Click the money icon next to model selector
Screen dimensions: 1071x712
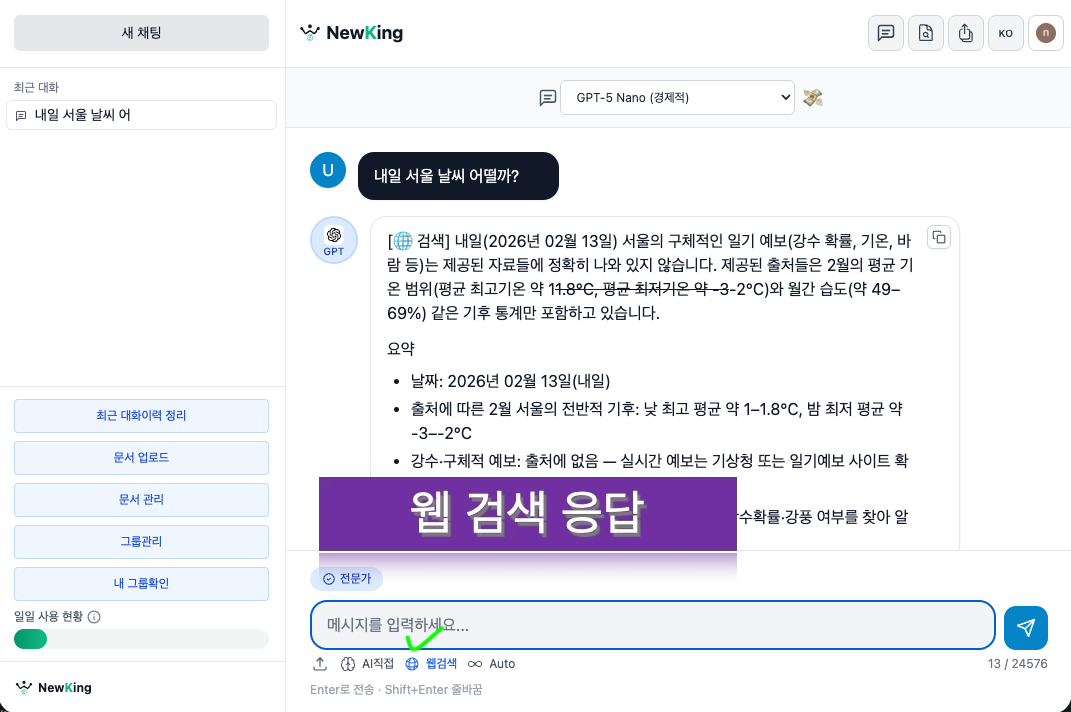812,97
